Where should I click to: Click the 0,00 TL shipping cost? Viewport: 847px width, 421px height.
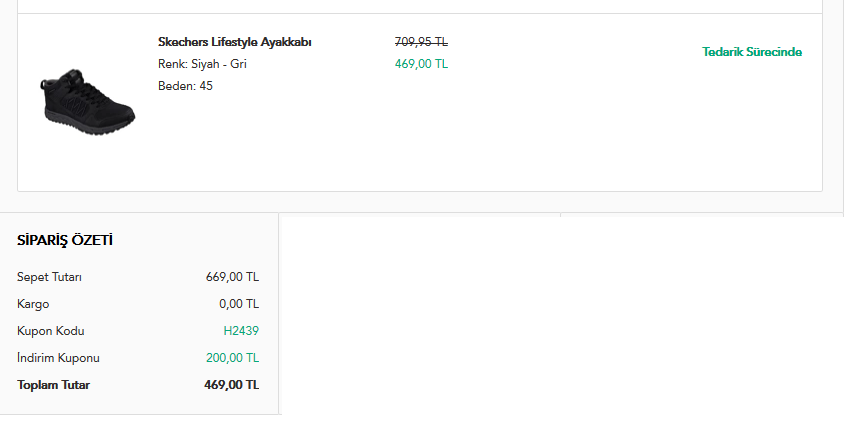click(239, 304)
